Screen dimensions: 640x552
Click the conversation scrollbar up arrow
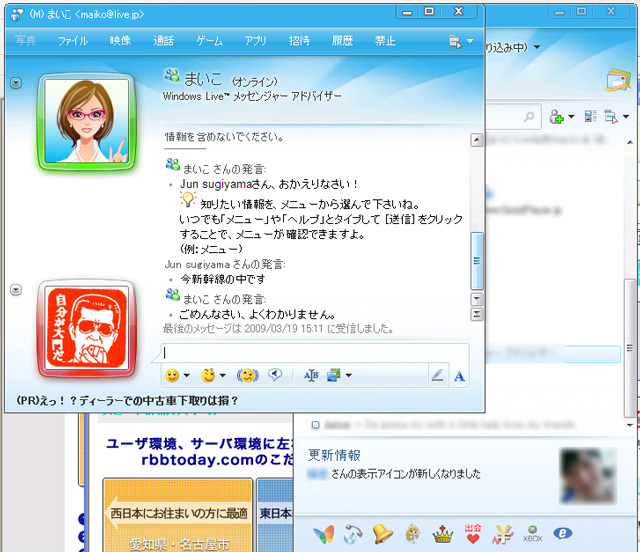pyautogui.click(x=477, y=140)
